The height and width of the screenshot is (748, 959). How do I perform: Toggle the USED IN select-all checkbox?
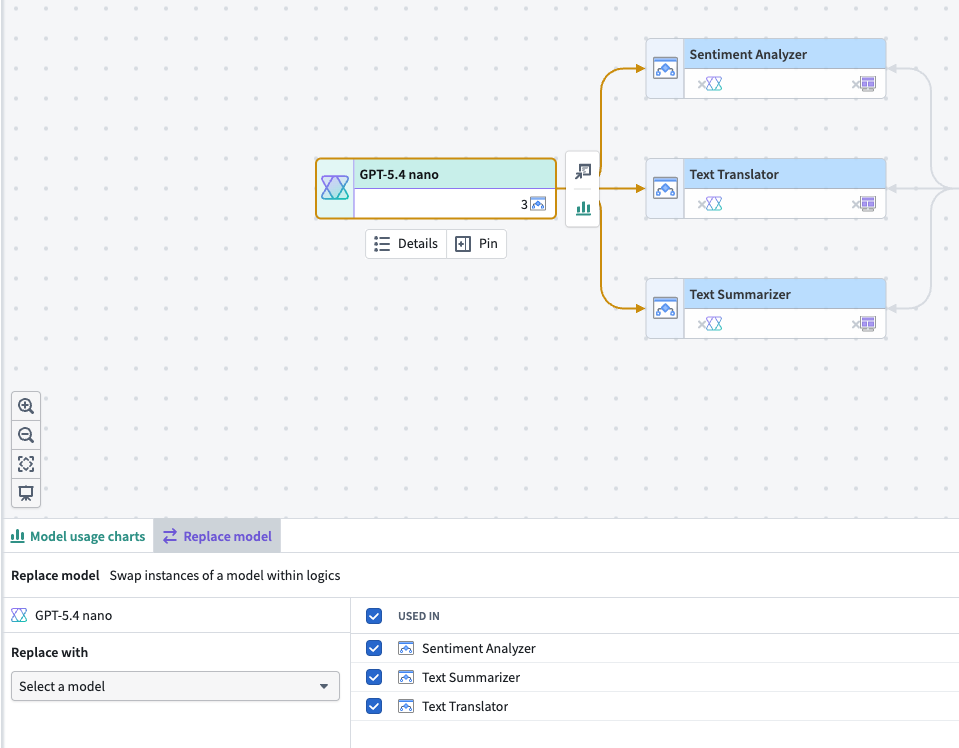(374, 616)
